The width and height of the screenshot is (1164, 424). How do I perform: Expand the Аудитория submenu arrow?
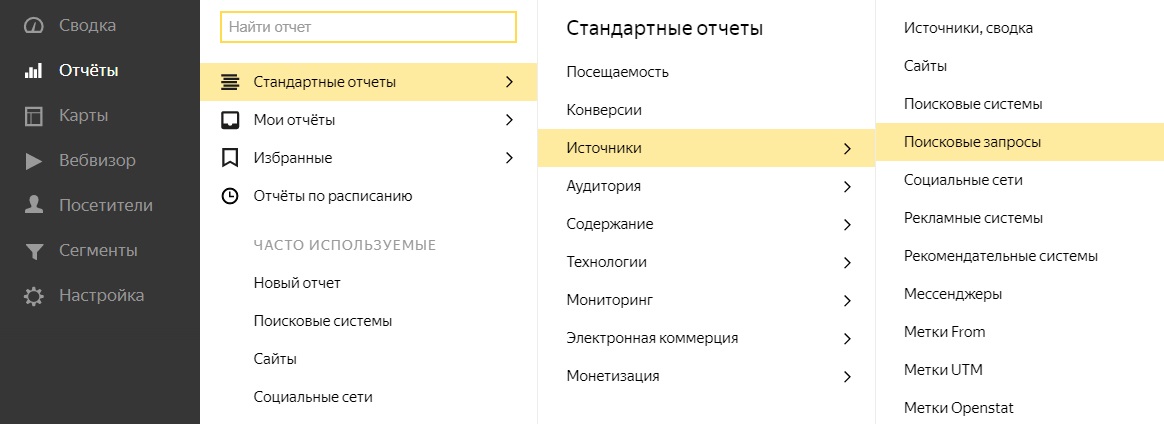[x=847, y=187]
